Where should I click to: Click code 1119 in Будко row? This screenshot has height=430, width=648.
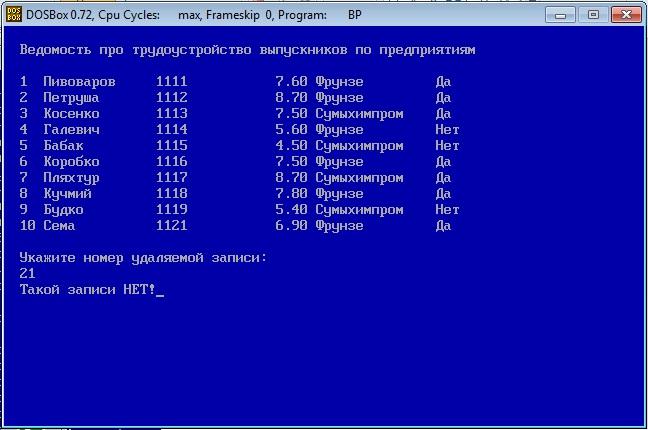point(172,209)
